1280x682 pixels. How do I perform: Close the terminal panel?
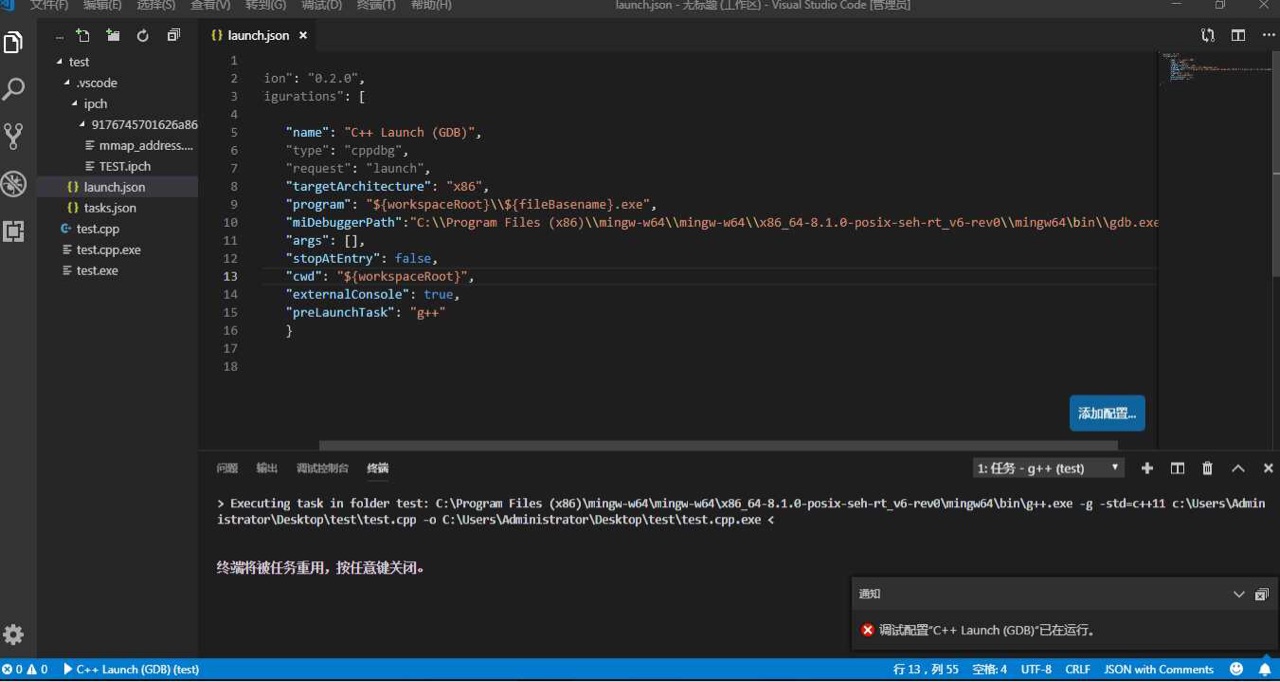[1268, 468]
